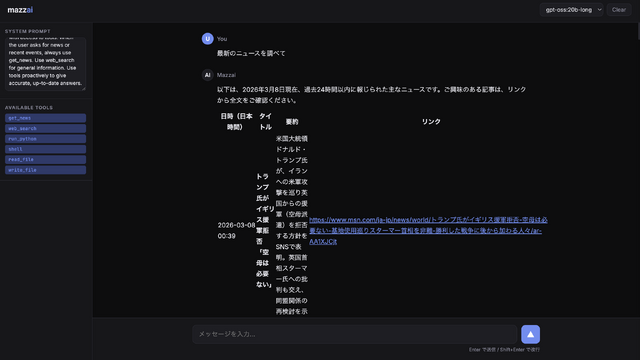Click the user avatar icon labeled U
This screenshot has height=360, width=640.
coord(207,39)
